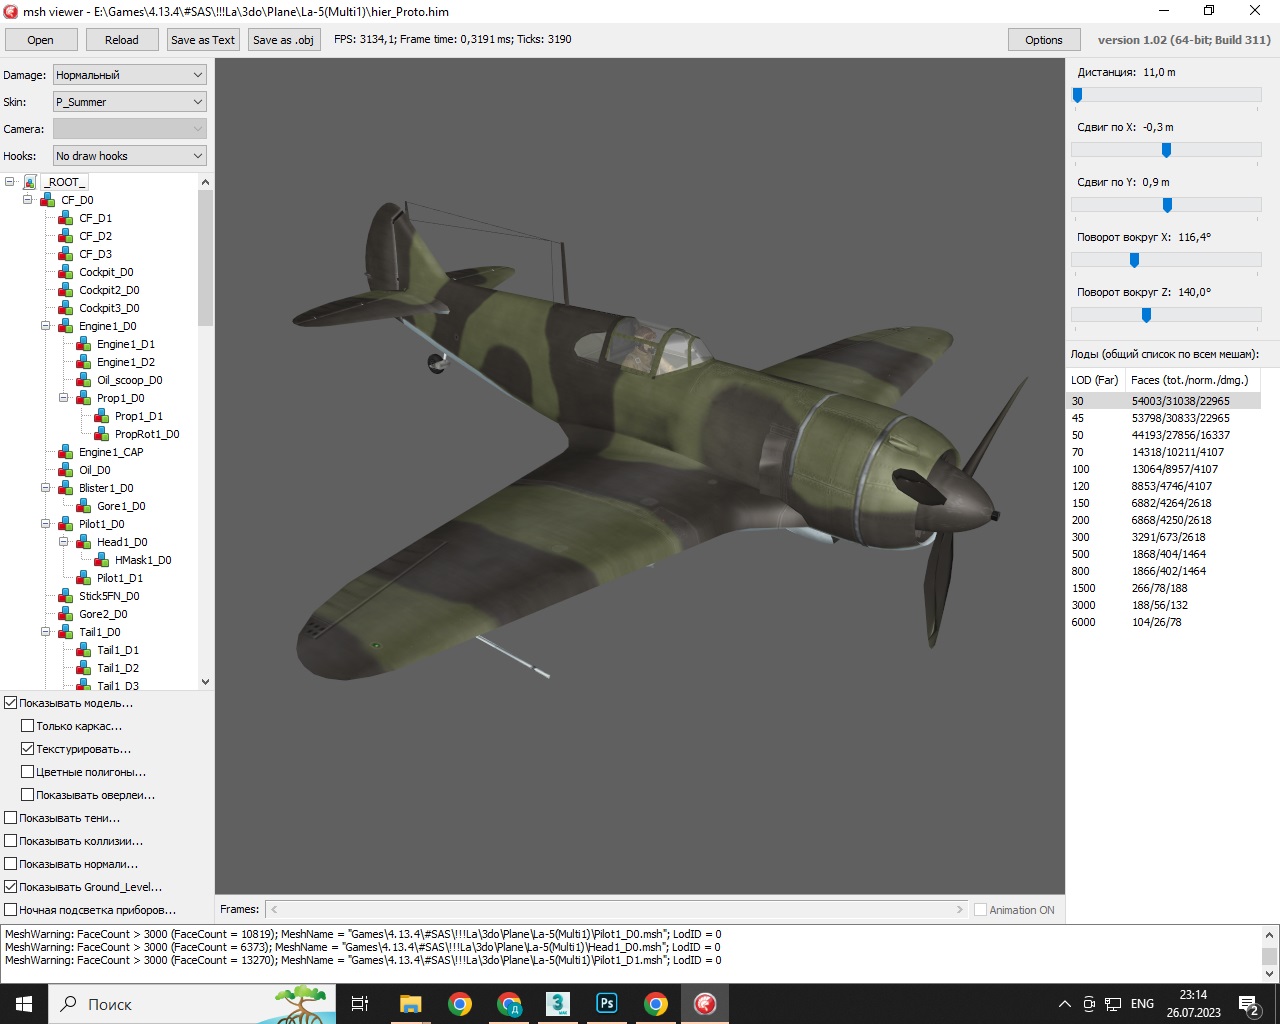1280x1024 pixels.
Task: Click the mesh icon next to Cockpit_D0
Action: 66,272
